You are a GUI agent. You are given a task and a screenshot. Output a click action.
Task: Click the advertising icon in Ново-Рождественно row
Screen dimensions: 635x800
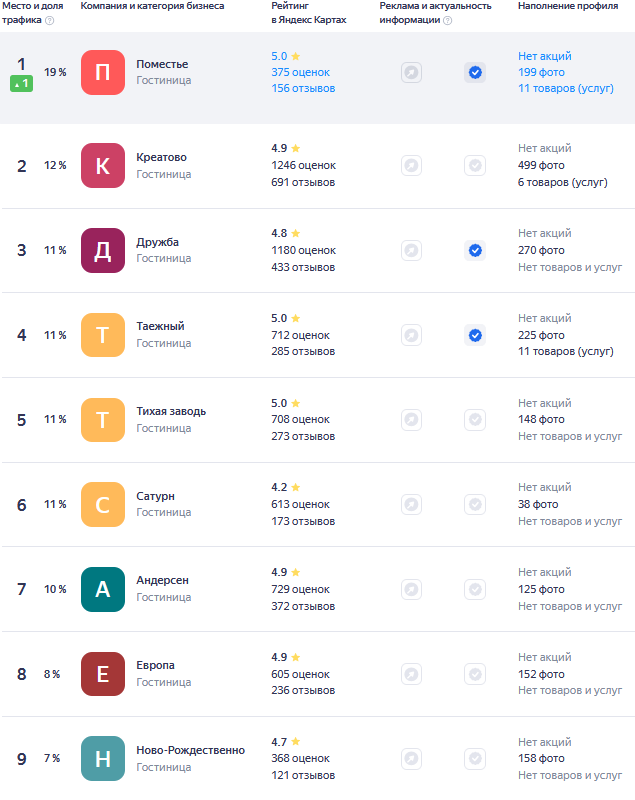pyautogui.click(x=411, y=759)
